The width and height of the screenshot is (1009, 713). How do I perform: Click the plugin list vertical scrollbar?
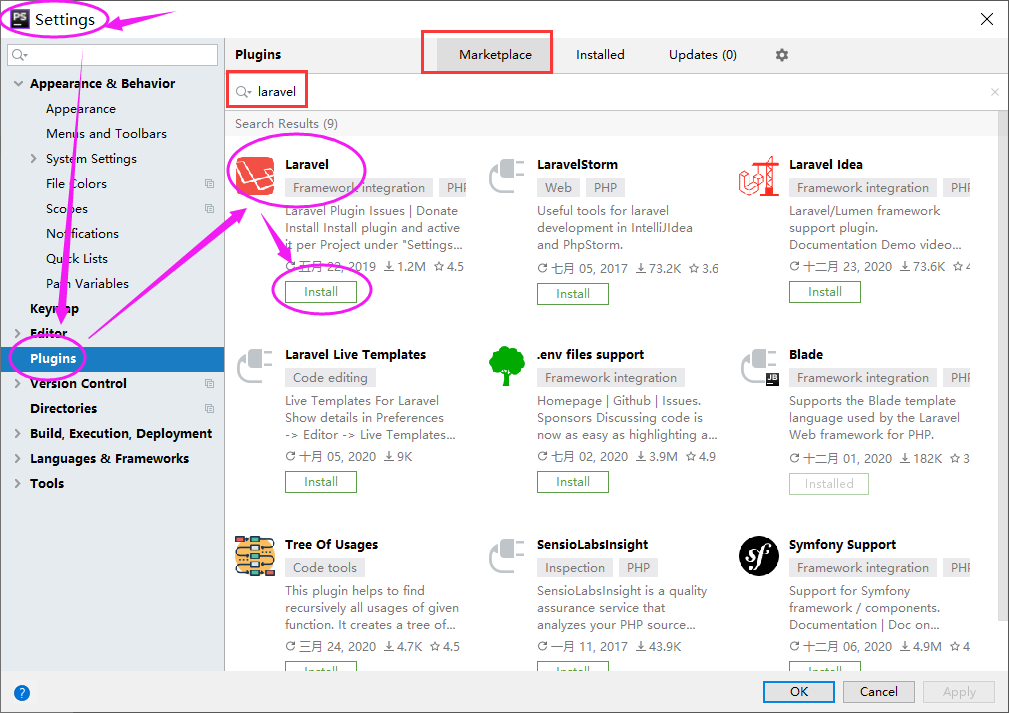1004,367
